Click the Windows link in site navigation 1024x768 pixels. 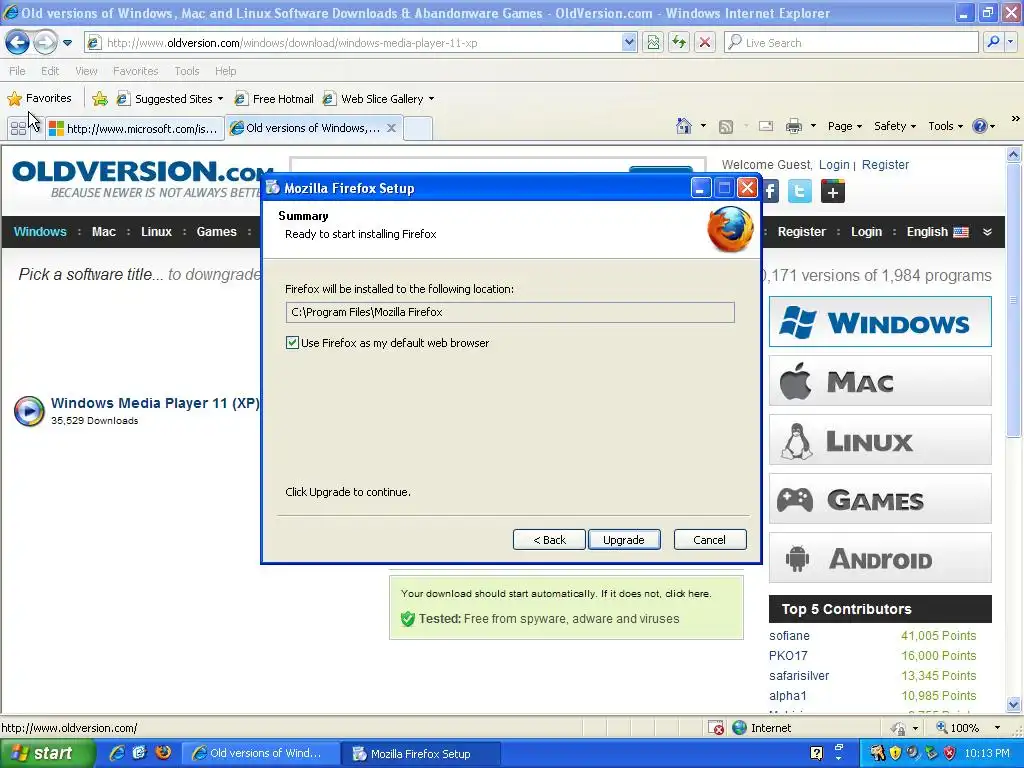tap(40, 232)
